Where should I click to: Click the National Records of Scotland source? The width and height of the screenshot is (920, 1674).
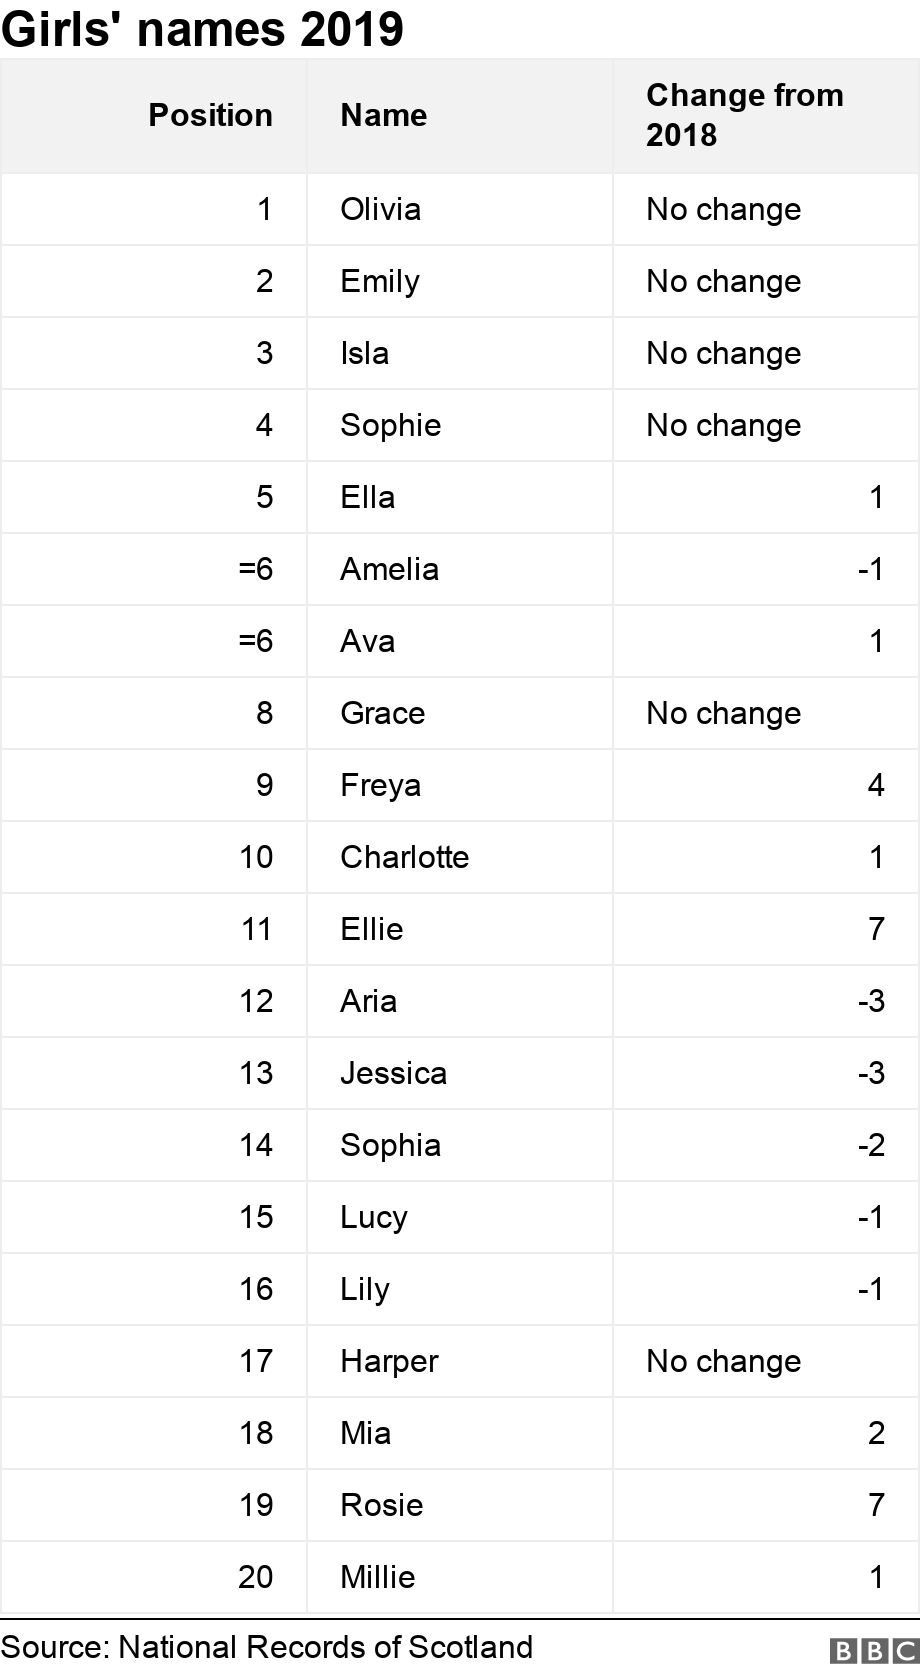pos(266,1647)
